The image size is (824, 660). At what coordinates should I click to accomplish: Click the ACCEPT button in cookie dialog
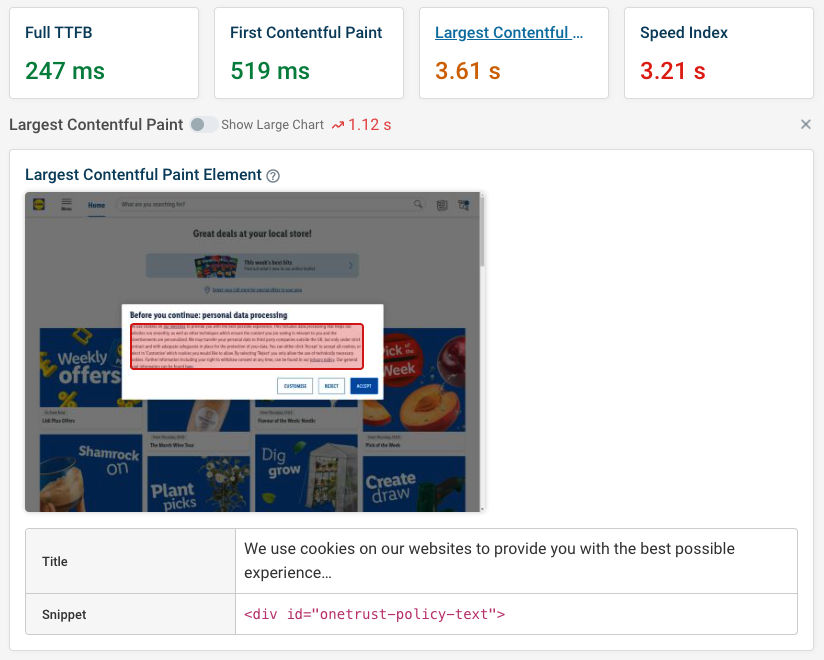point(364,386)
